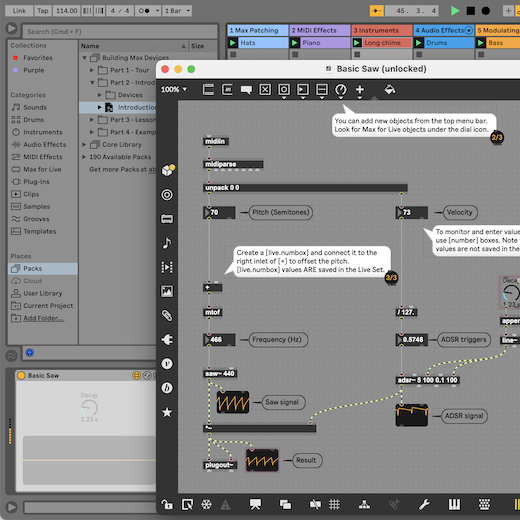Toggle the patcher lock icon in bottom toolbar
This screenshot has height=520, width=520.
click(167, 504)
